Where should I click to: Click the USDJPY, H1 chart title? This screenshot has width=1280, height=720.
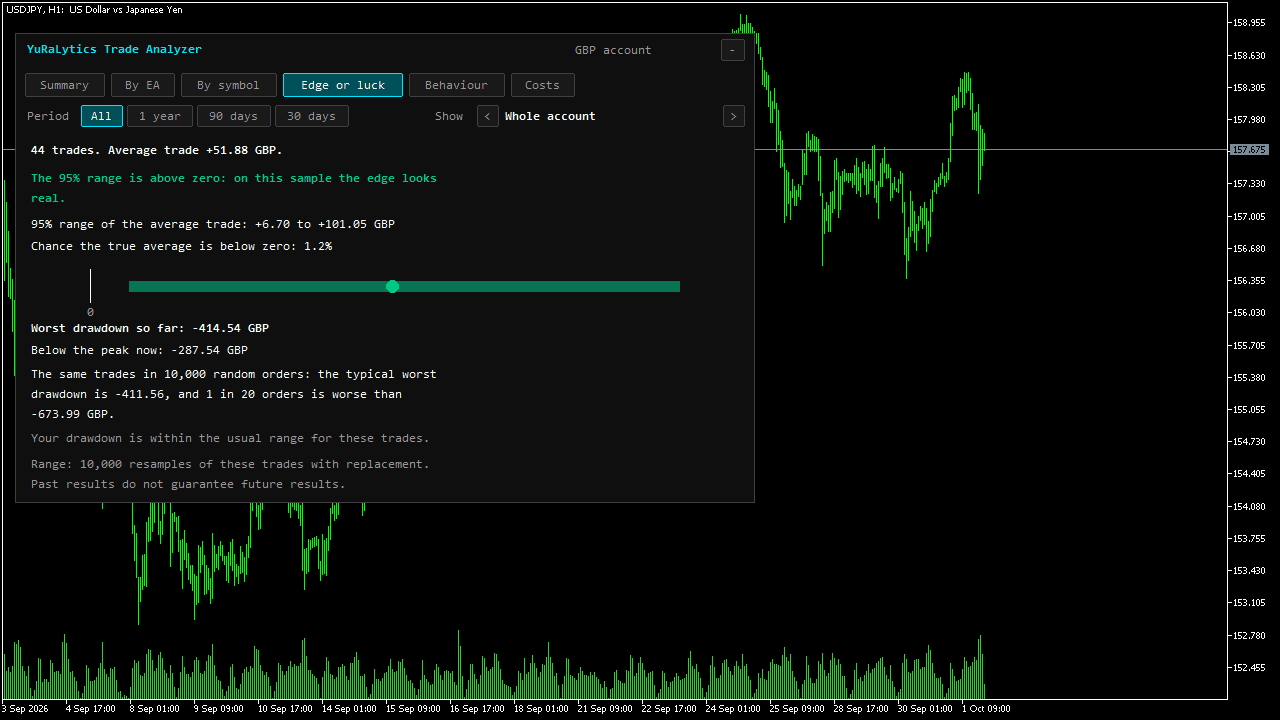pyautogui.click(x=92, y=9)
